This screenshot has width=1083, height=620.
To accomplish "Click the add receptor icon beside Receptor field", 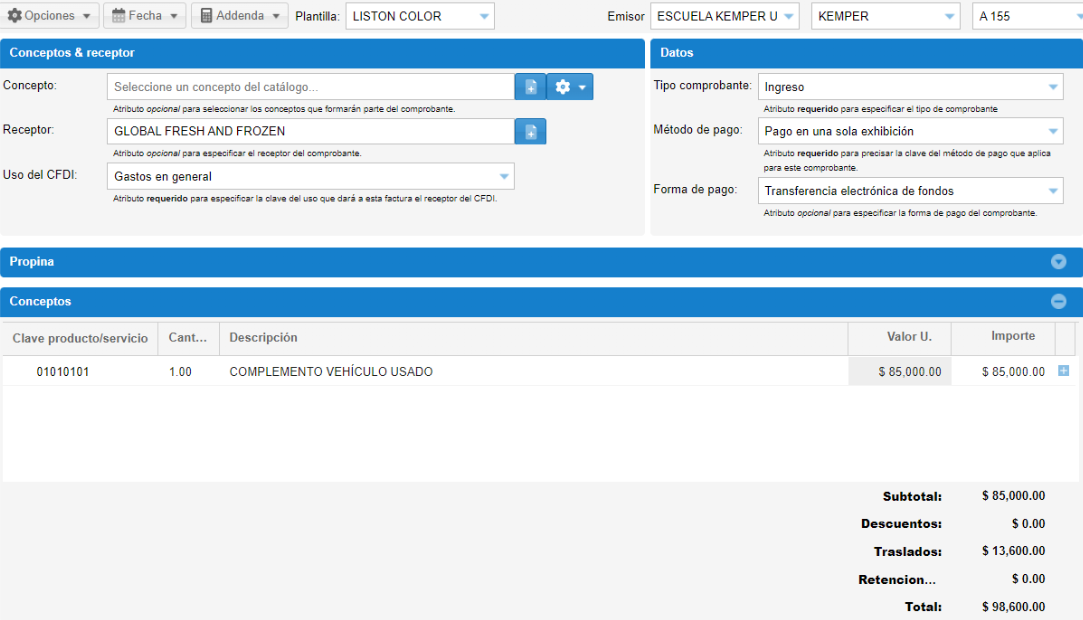I will (x=530, y=131).
